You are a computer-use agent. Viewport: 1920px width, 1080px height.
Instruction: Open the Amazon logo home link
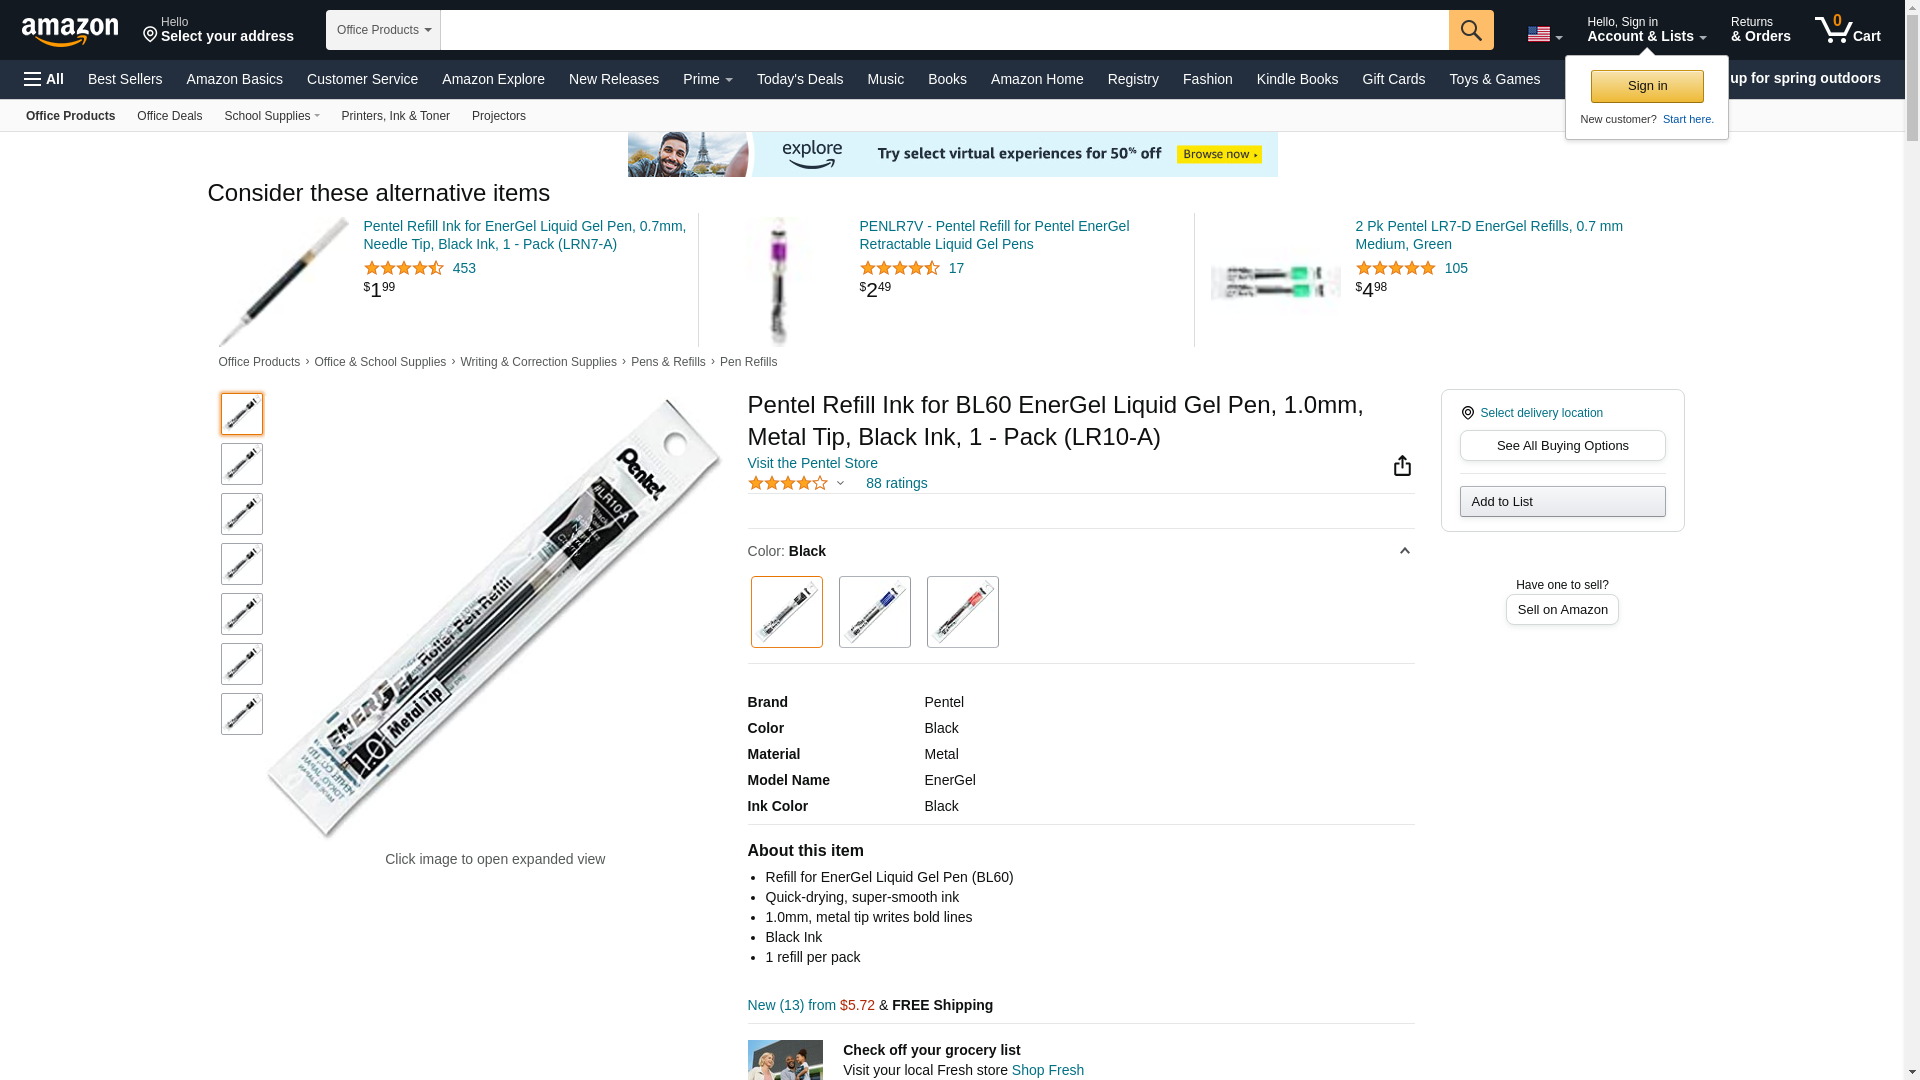[70, 31]
